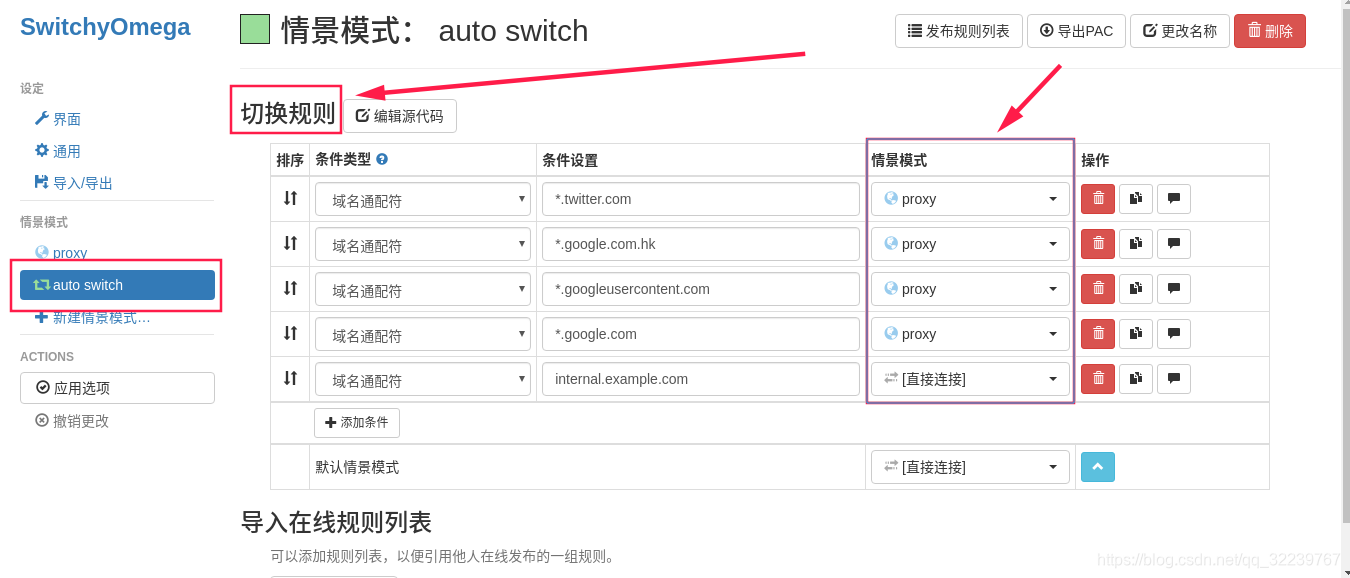Click 导出PAC button
This screenshot has width=1350, height=578.
[1076, 31]
